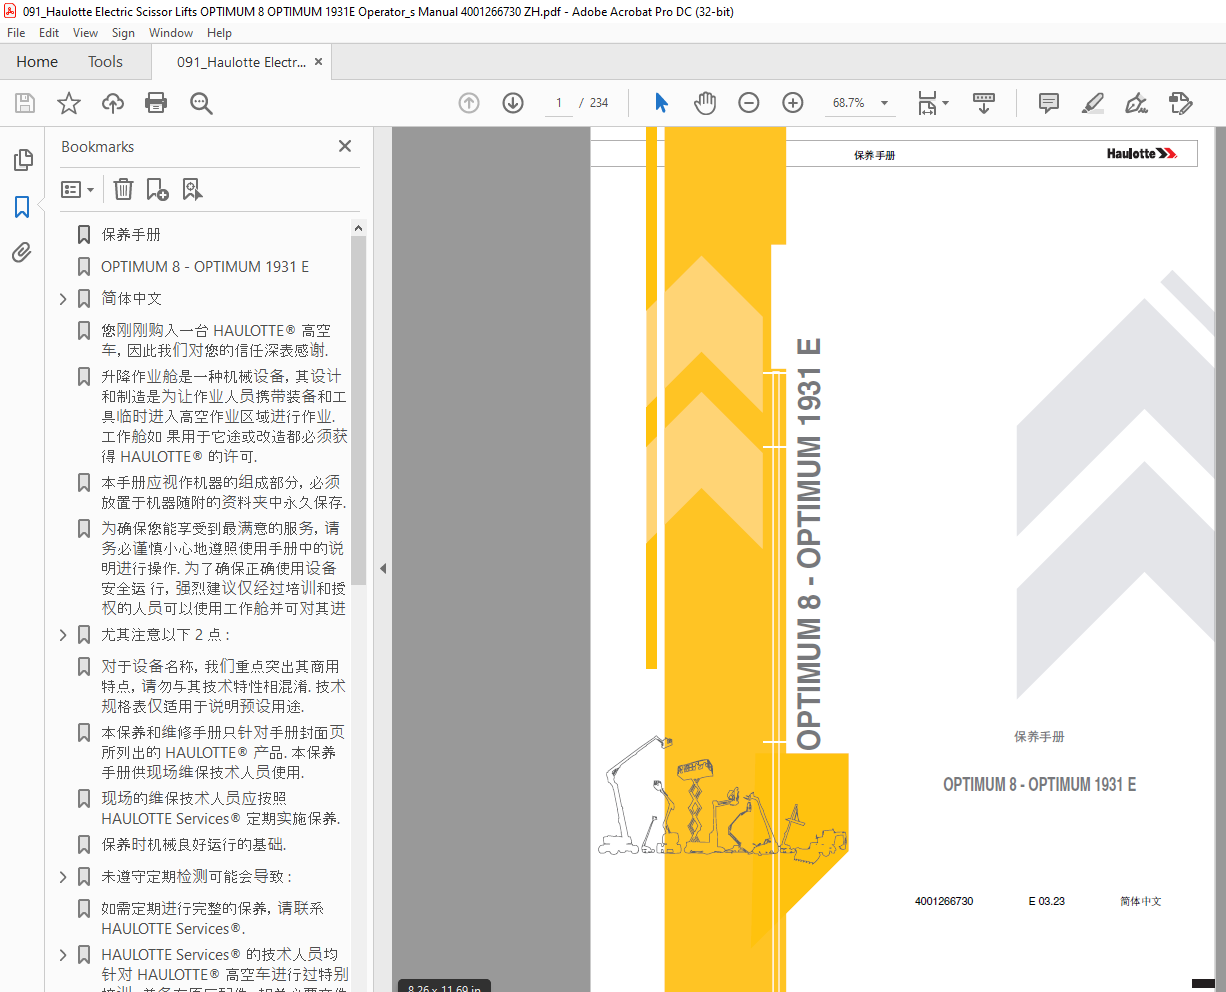Open the Window menu

point(171,33)
